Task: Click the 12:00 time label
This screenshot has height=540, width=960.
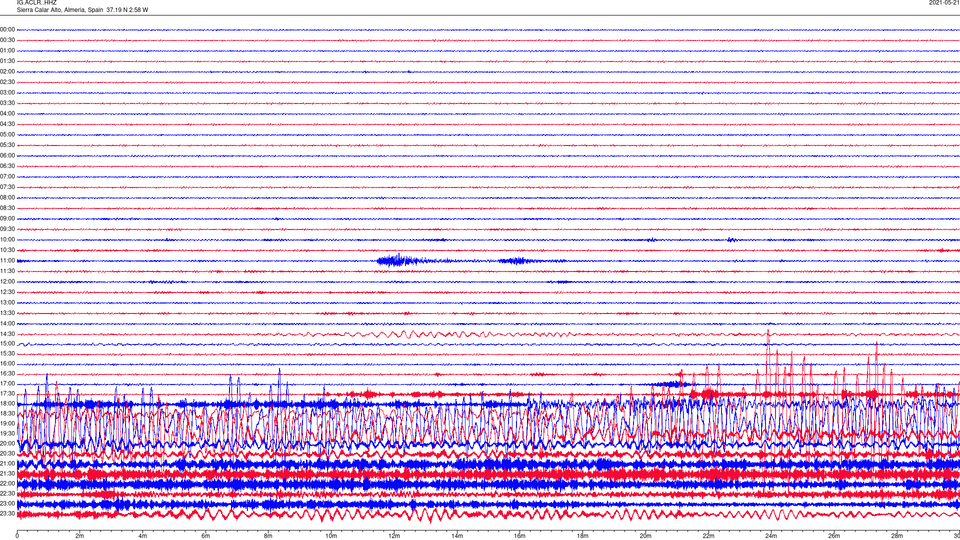Action: (7, 282)
